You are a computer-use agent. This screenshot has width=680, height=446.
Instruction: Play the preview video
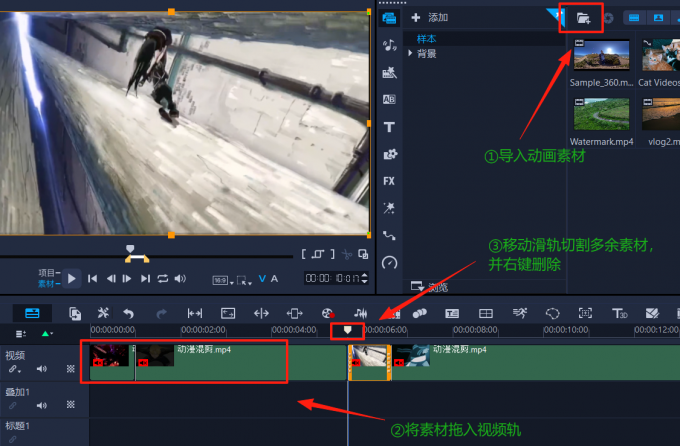(72, 279)
